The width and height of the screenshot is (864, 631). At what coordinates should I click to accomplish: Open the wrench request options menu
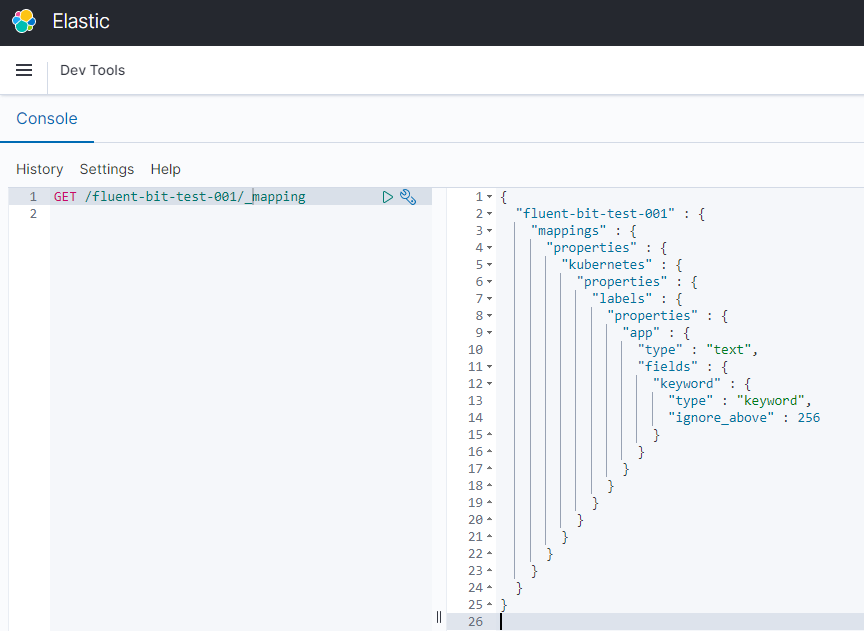pyautogui.click(x=408, y=197)
